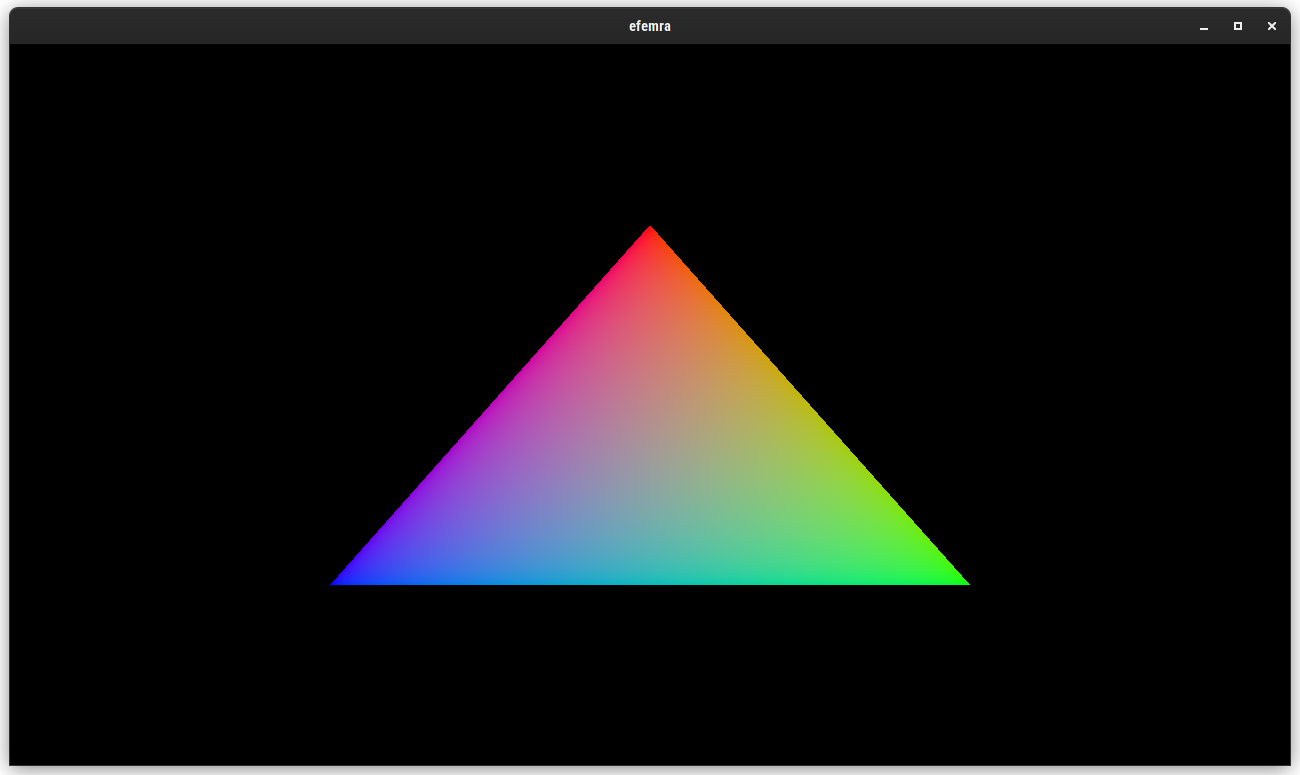Pick the cyan midpoint of bottom edge
The image size is (1300, 775).
(650, 579)
